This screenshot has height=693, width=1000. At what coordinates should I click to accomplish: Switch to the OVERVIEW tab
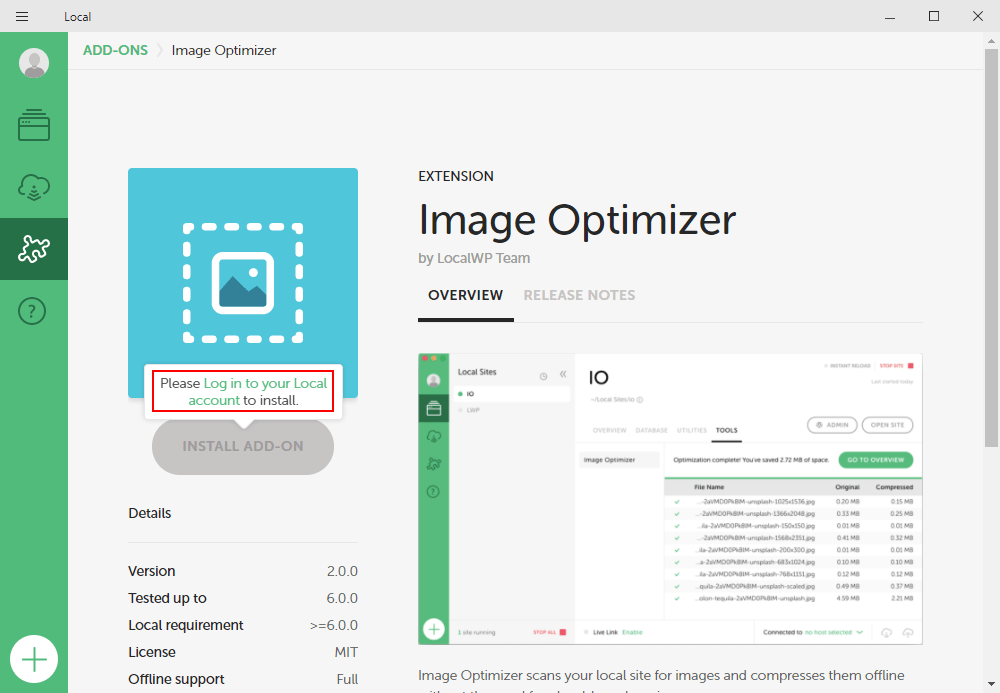tap(466, 295)
